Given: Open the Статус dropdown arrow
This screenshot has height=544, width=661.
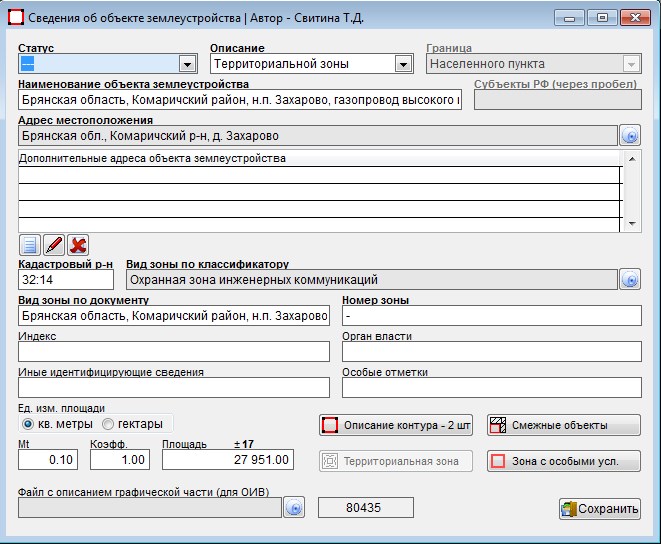Looking at the screenshot, I should point(188,64).
